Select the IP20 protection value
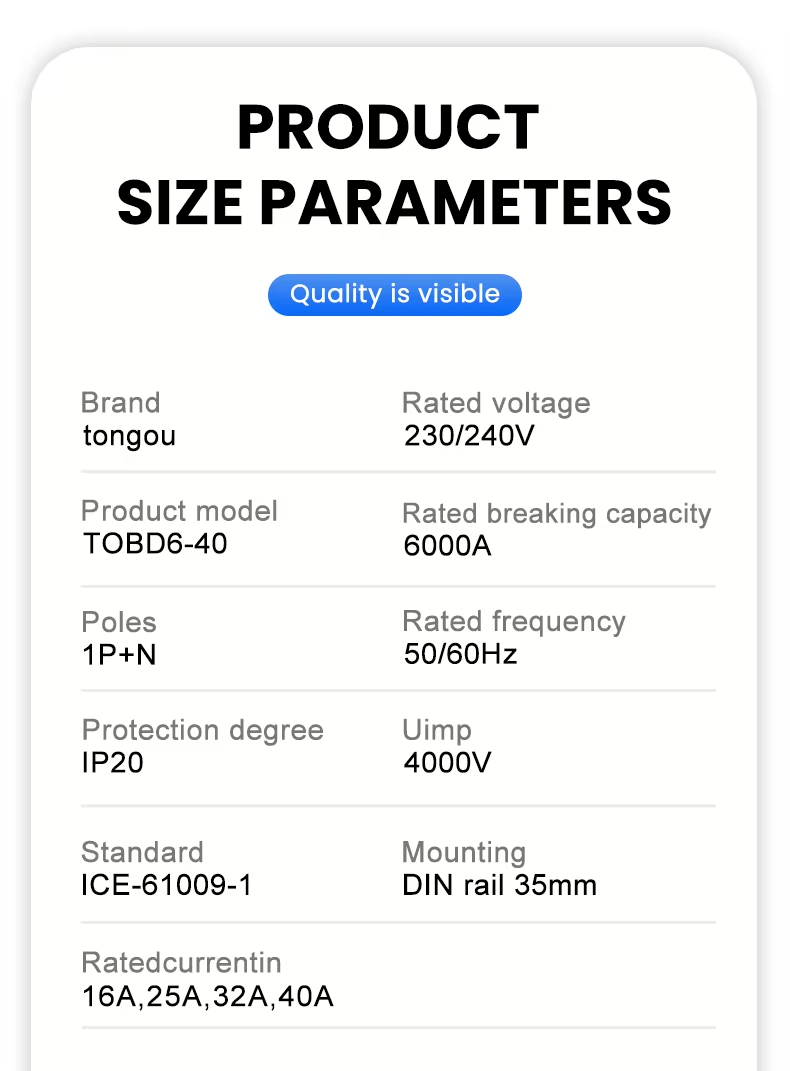The image size is (790, 1071). pos(112,763)
